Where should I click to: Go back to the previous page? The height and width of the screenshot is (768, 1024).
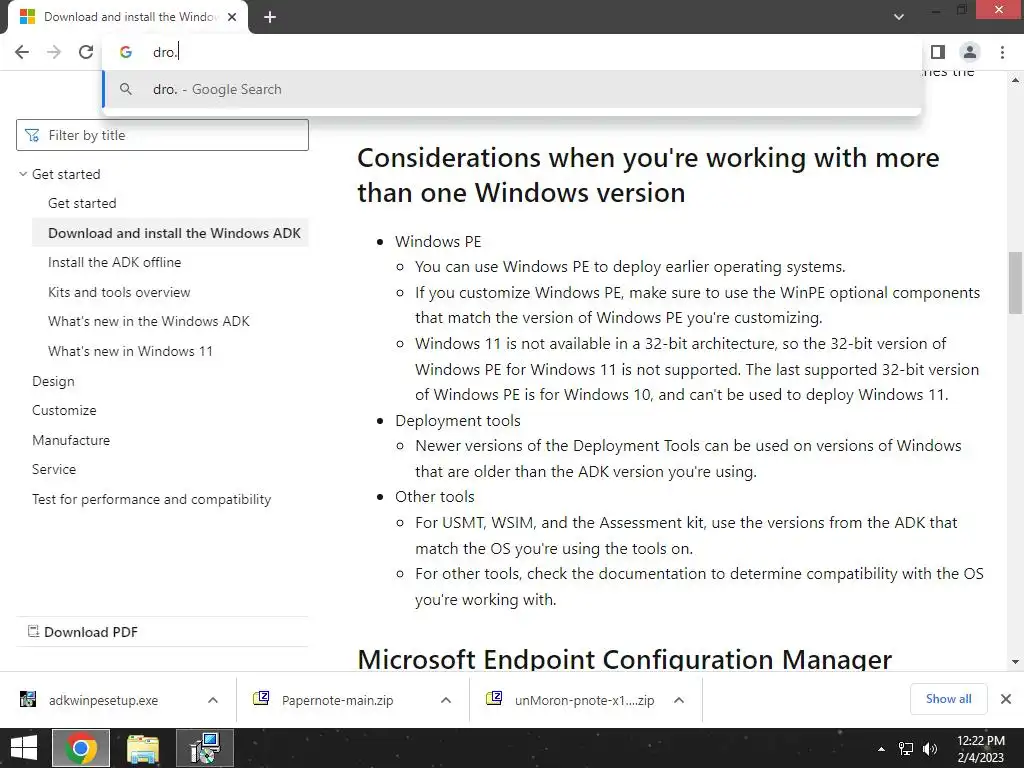22,52
